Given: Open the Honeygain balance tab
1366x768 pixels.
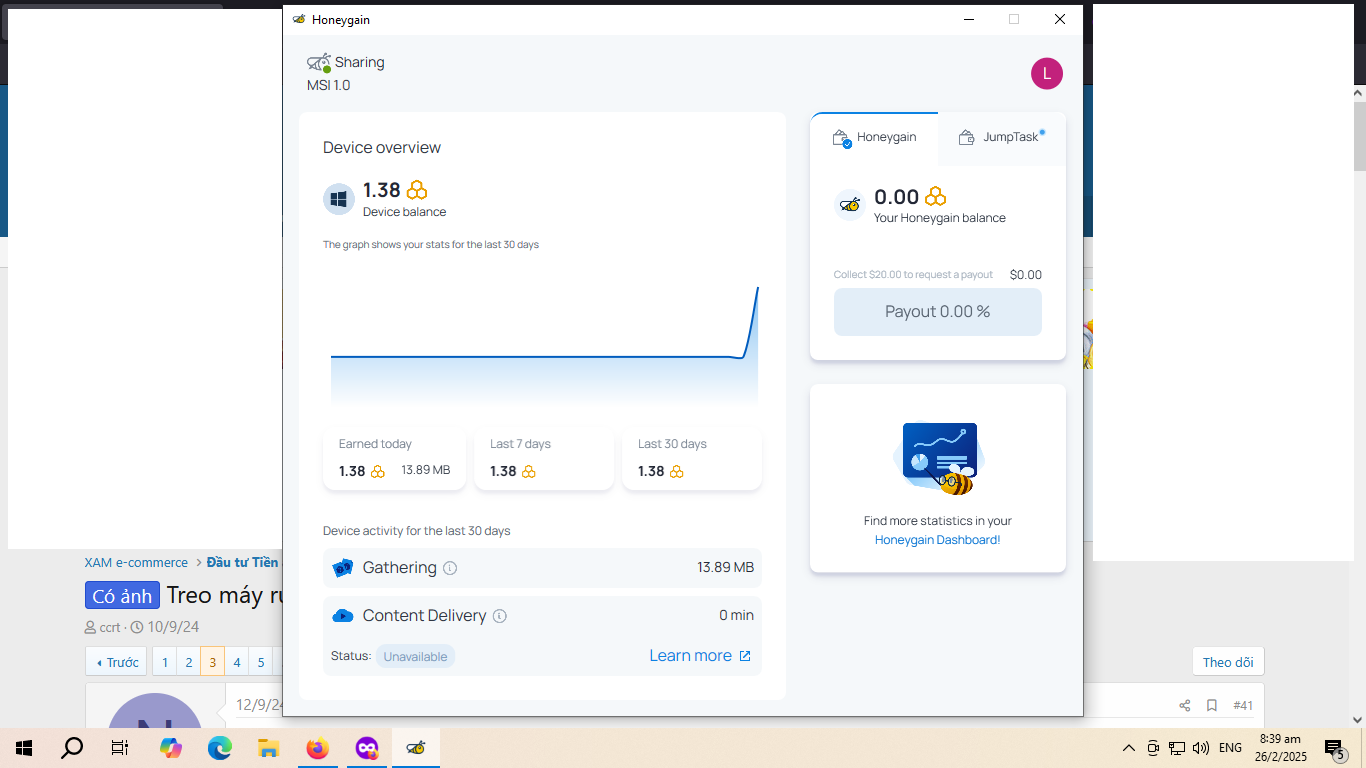Looking at the screenshot, I should coord(874,138).
